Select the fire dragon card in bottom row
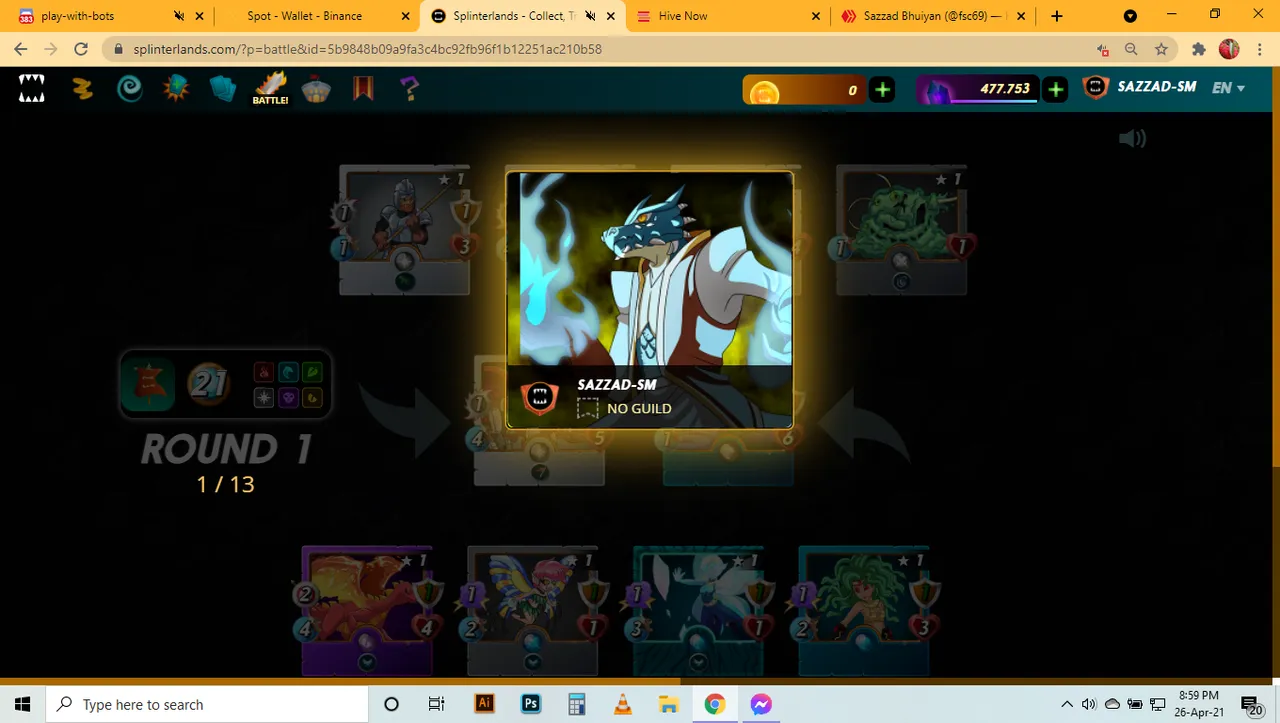This screenshot has width=1280, height=723. pos(367,611)
